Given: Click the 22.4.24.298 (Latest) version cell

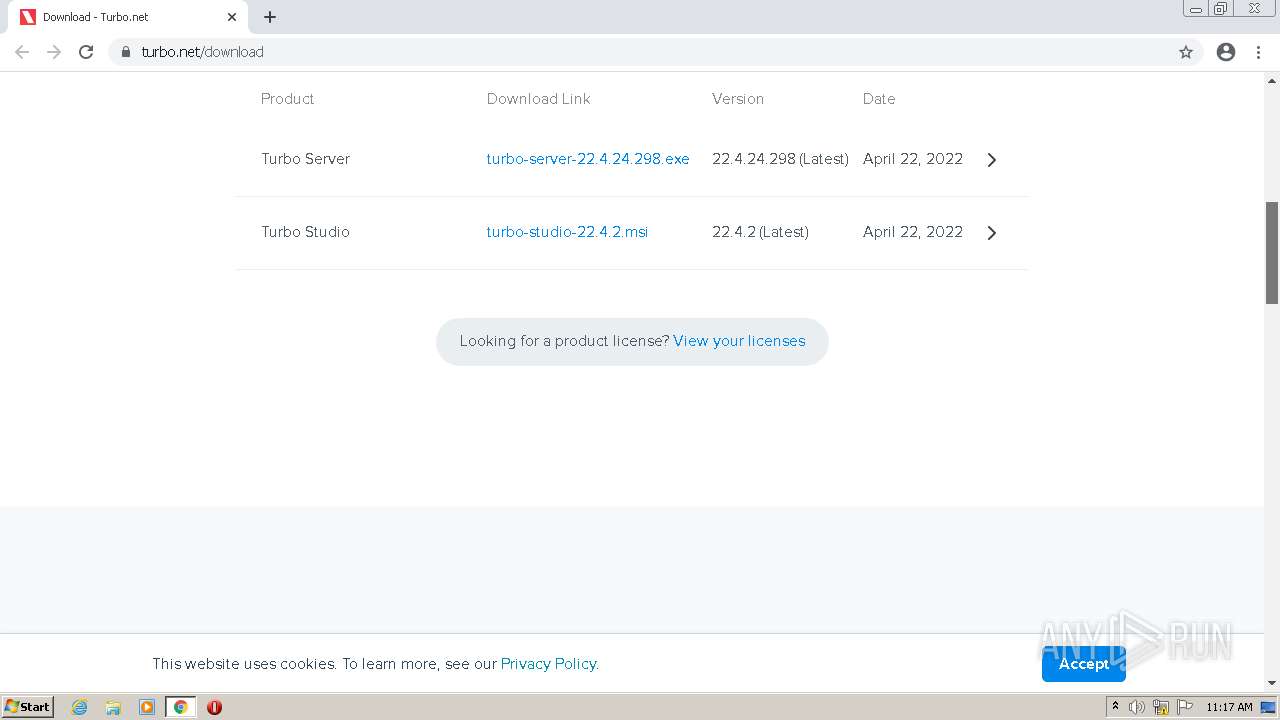Looking at the screenshot, I should tap(780, 159).
